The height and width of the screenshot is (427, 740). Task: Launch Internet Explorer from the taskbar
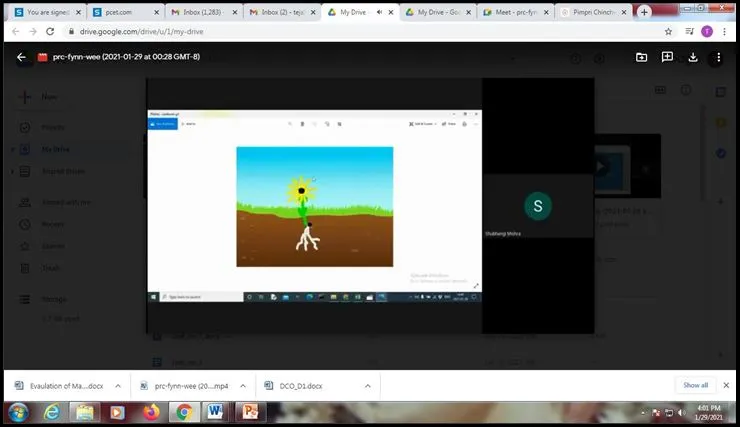tap(51, 413)
